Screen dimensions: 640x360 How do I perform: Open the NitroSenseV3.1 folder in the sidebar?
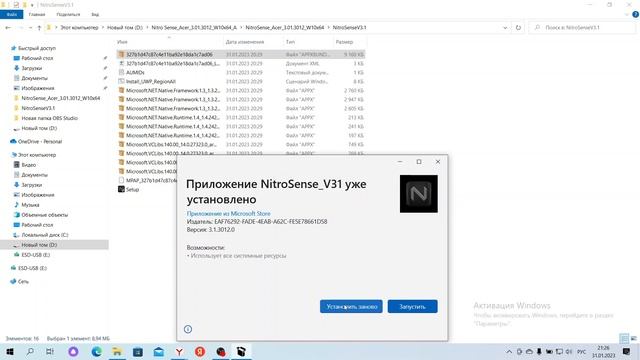tap(38, 108)
